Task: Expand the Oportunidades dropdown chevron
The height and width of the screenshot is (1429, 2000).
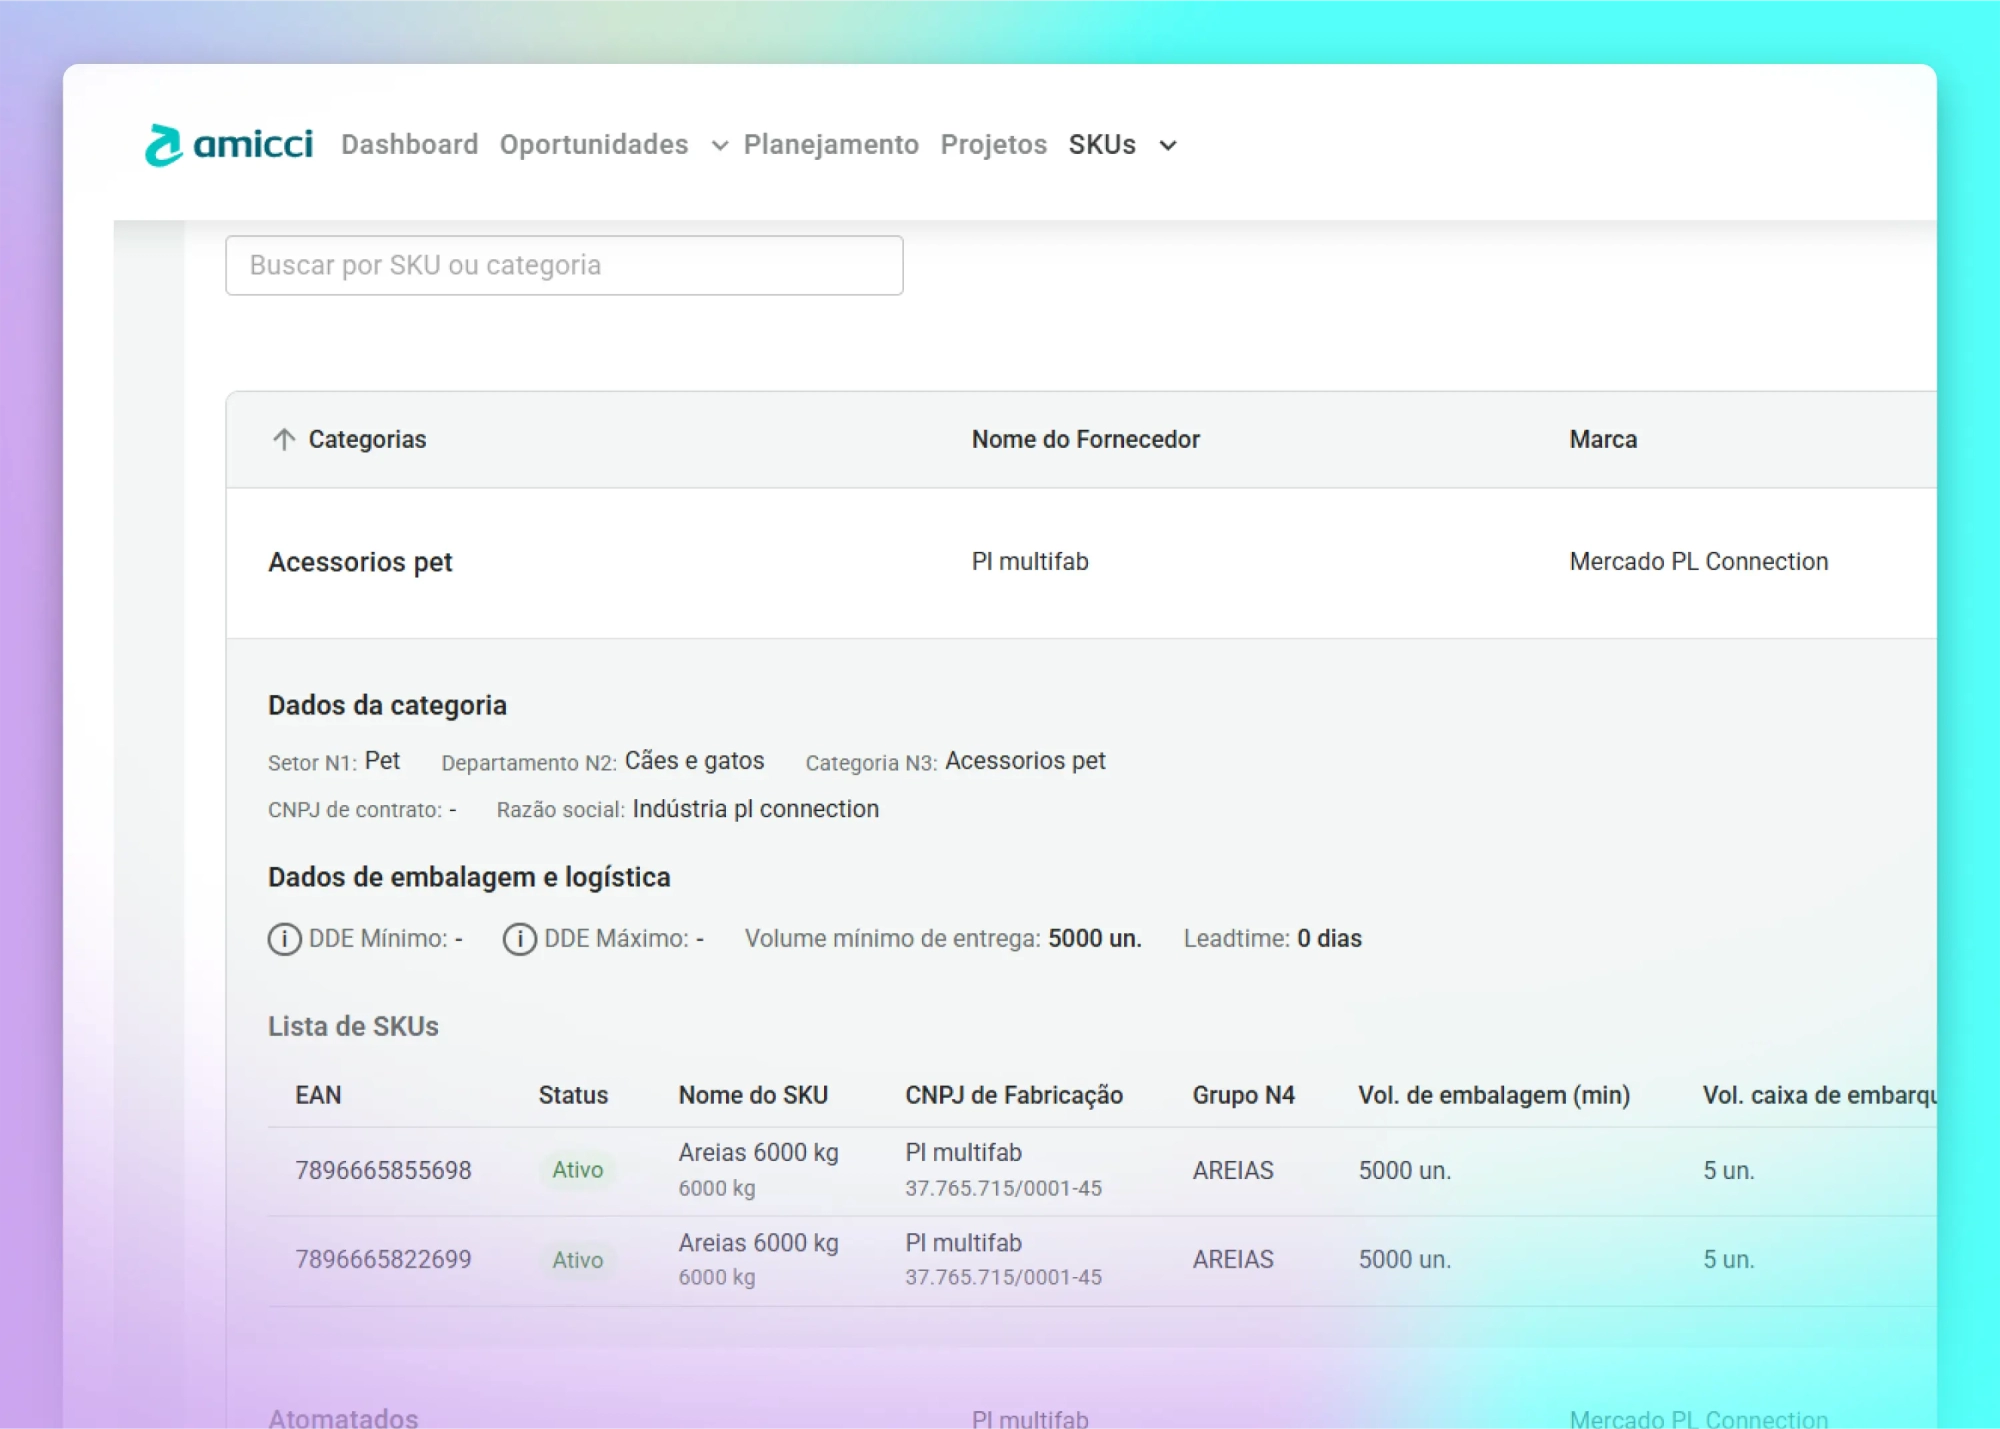Action: tap(720, 146)
